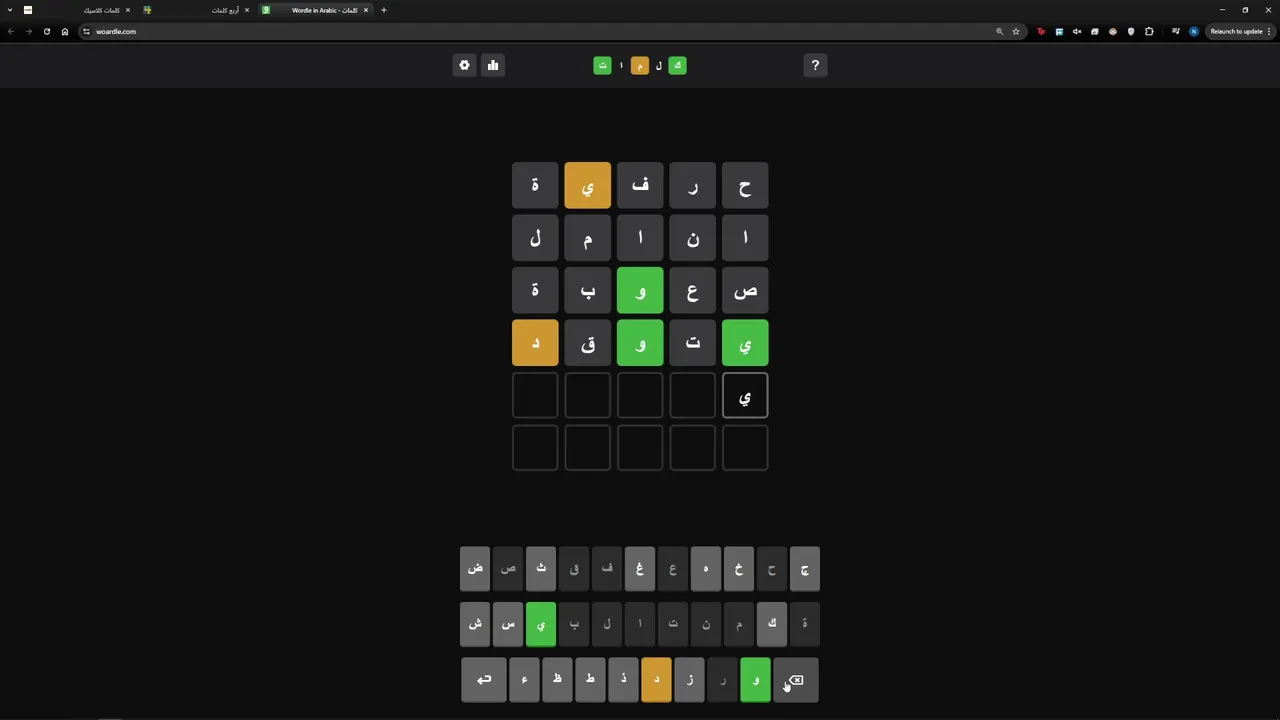Click the green ك tile in the logo
Viewport: 1280px width, 720px height.
[x=677, y=65]
